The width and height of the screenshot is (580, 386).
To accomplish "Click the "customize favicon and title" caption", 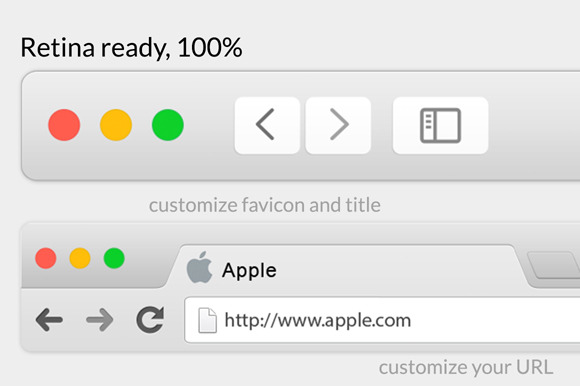I will tap(265, 205).
